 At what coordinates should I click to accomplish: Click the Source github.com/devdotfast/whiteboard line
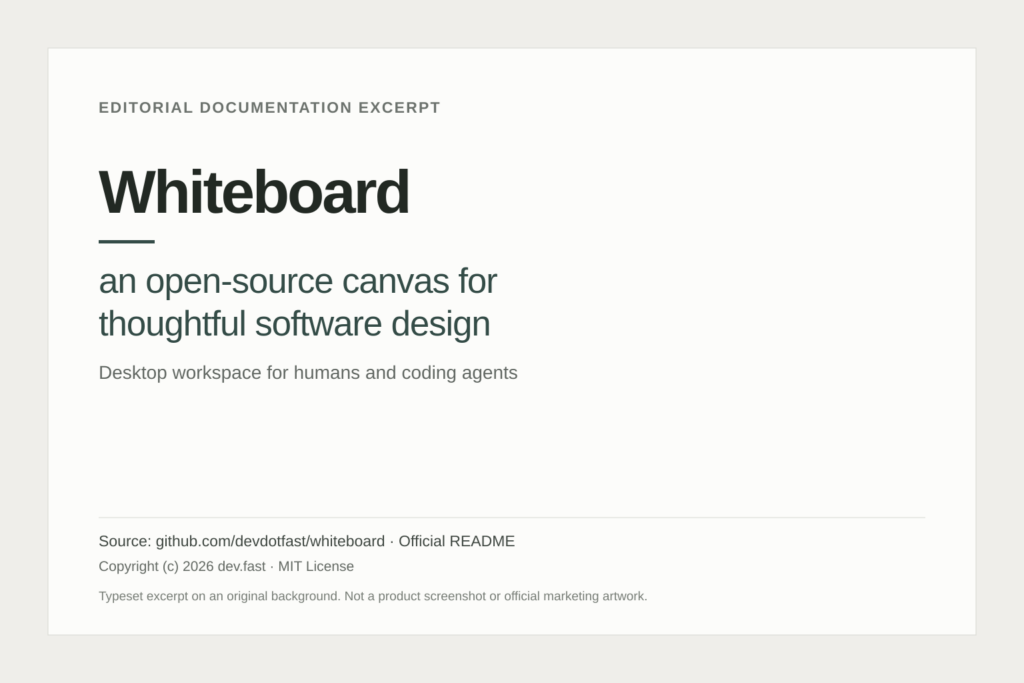pyautogui.click(x=307, y=541)
